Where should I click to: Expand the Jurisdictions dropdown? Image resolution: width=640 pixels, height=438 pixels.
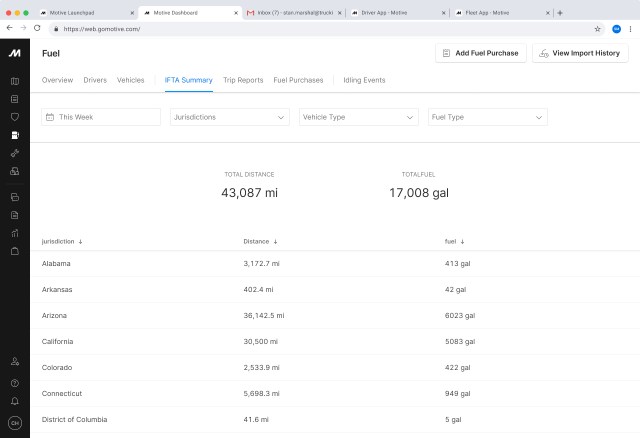[x=230, y=117]
